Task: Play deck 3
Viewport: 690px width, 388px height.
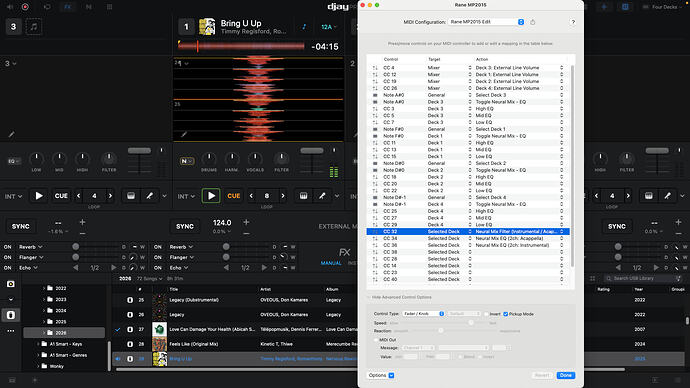Action: coord(39,196)
